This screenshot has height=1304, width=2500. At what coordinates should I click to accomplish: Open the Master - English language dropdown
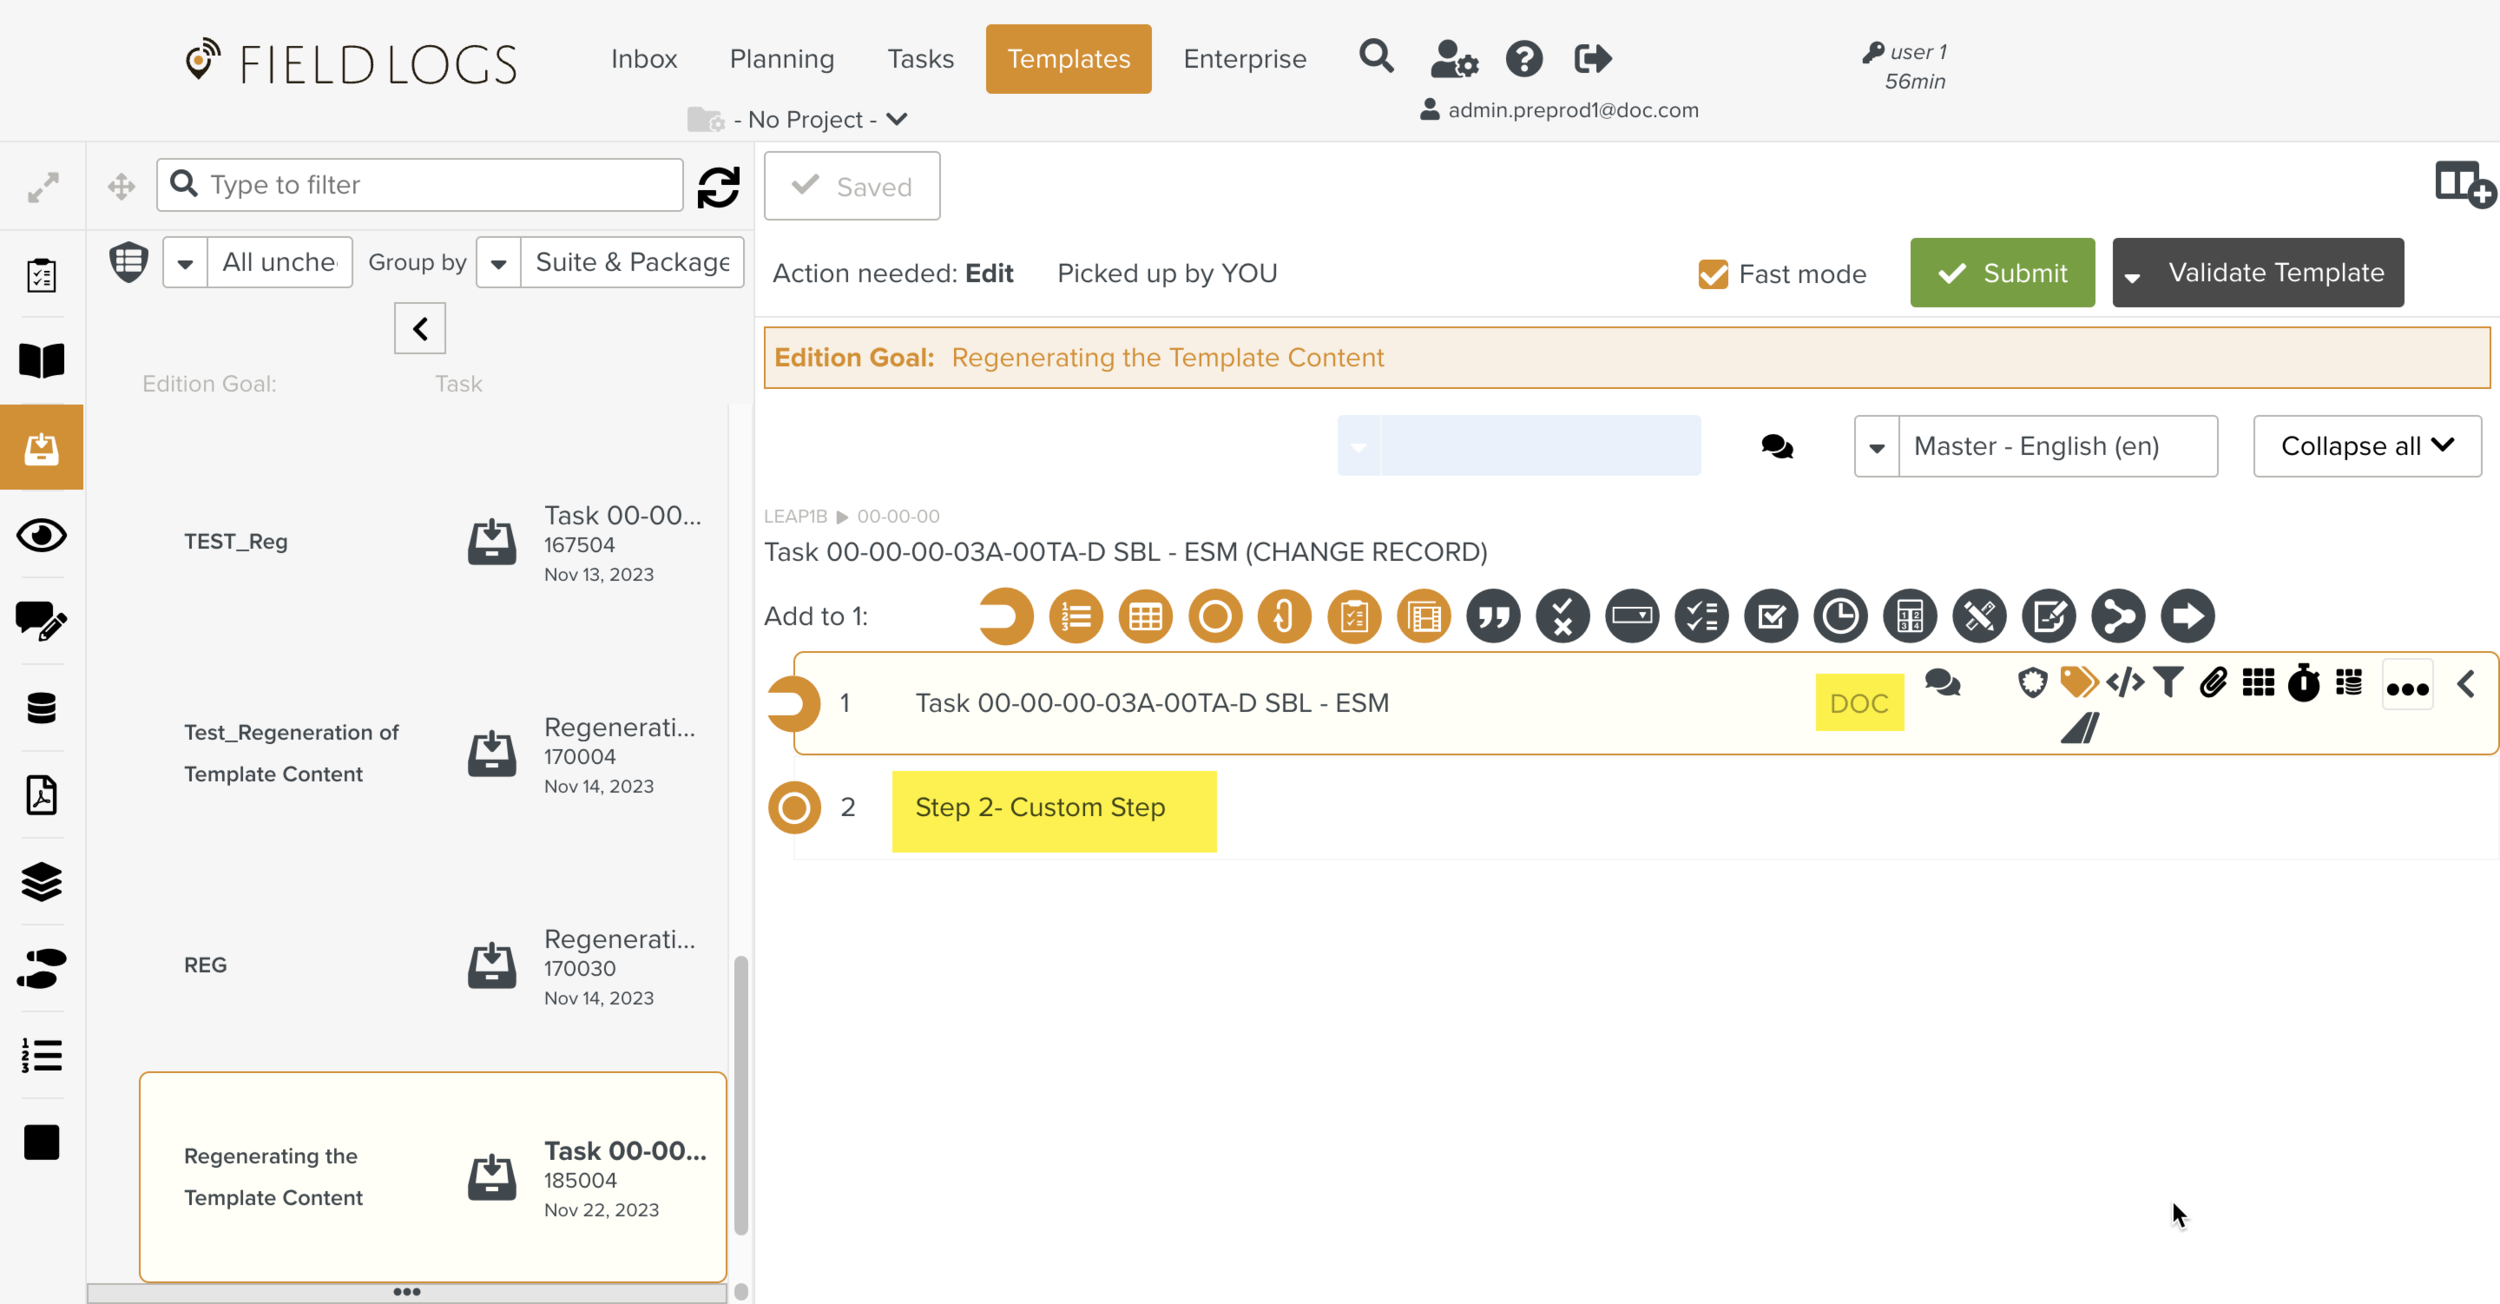point(2036,446)
